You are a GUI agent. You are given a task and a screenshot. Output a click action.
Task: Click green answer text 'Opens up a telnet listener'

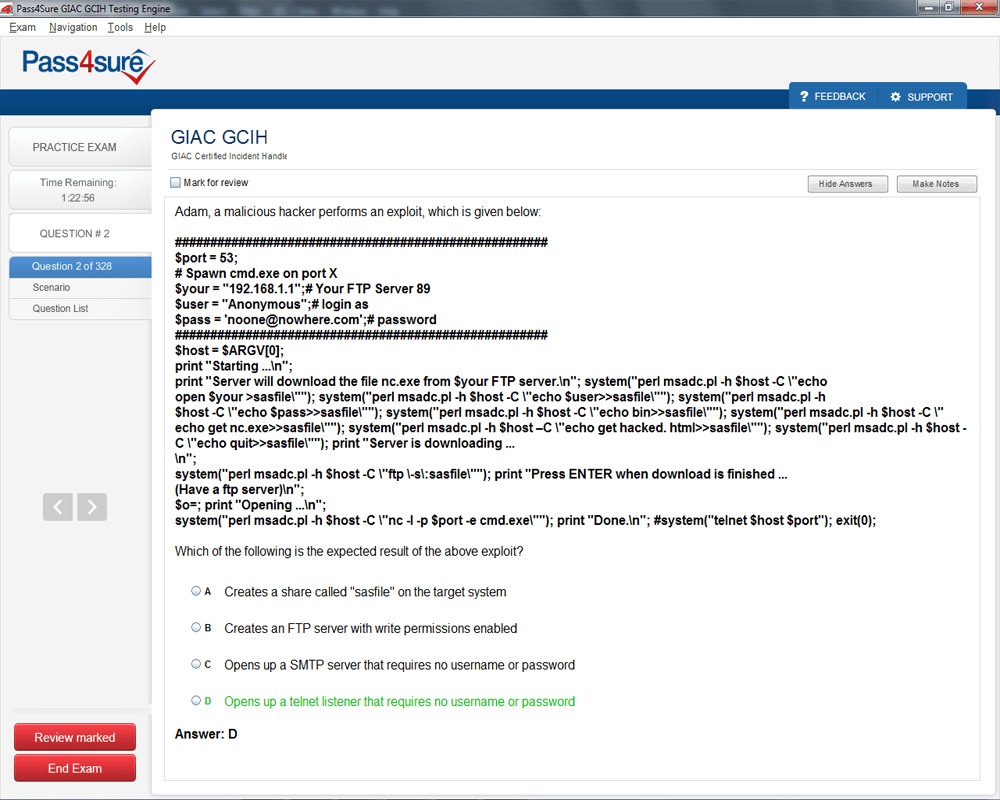pos(399,702)
